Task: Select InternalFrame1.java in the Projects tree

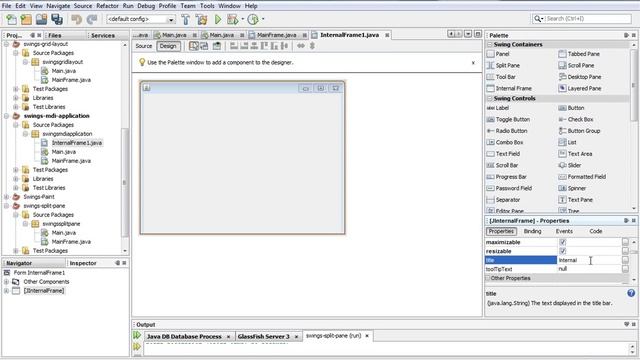Action: [76, 143]
